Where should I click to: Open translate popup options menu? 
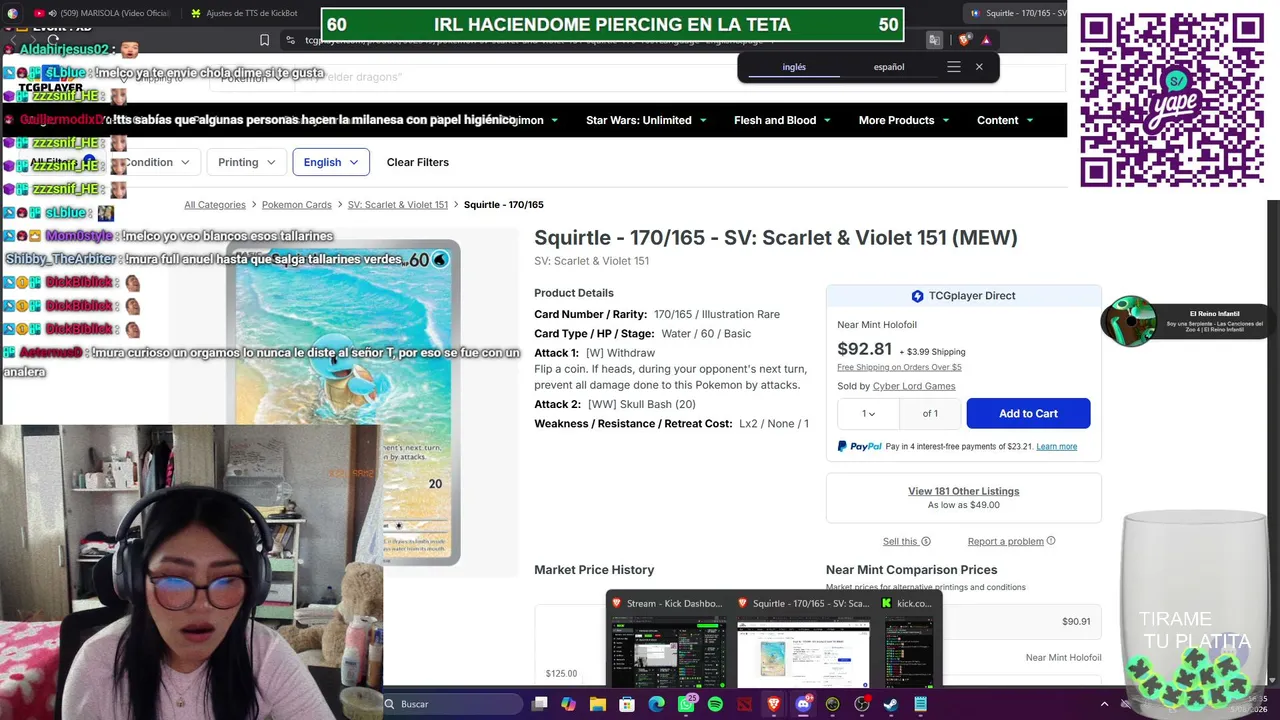pos(953,67)
